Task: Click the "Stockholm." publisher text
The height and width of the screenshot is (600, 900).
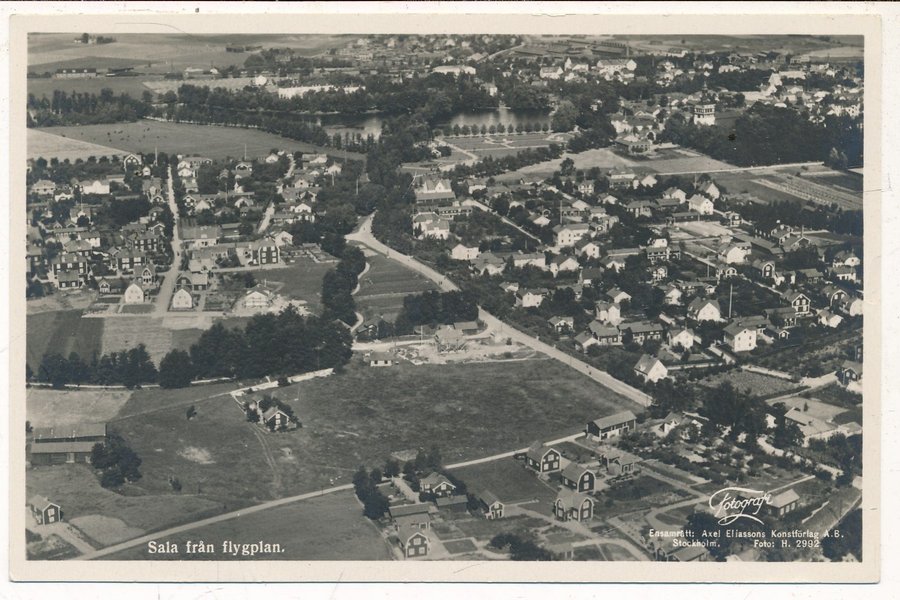Action: click(695, 543)
